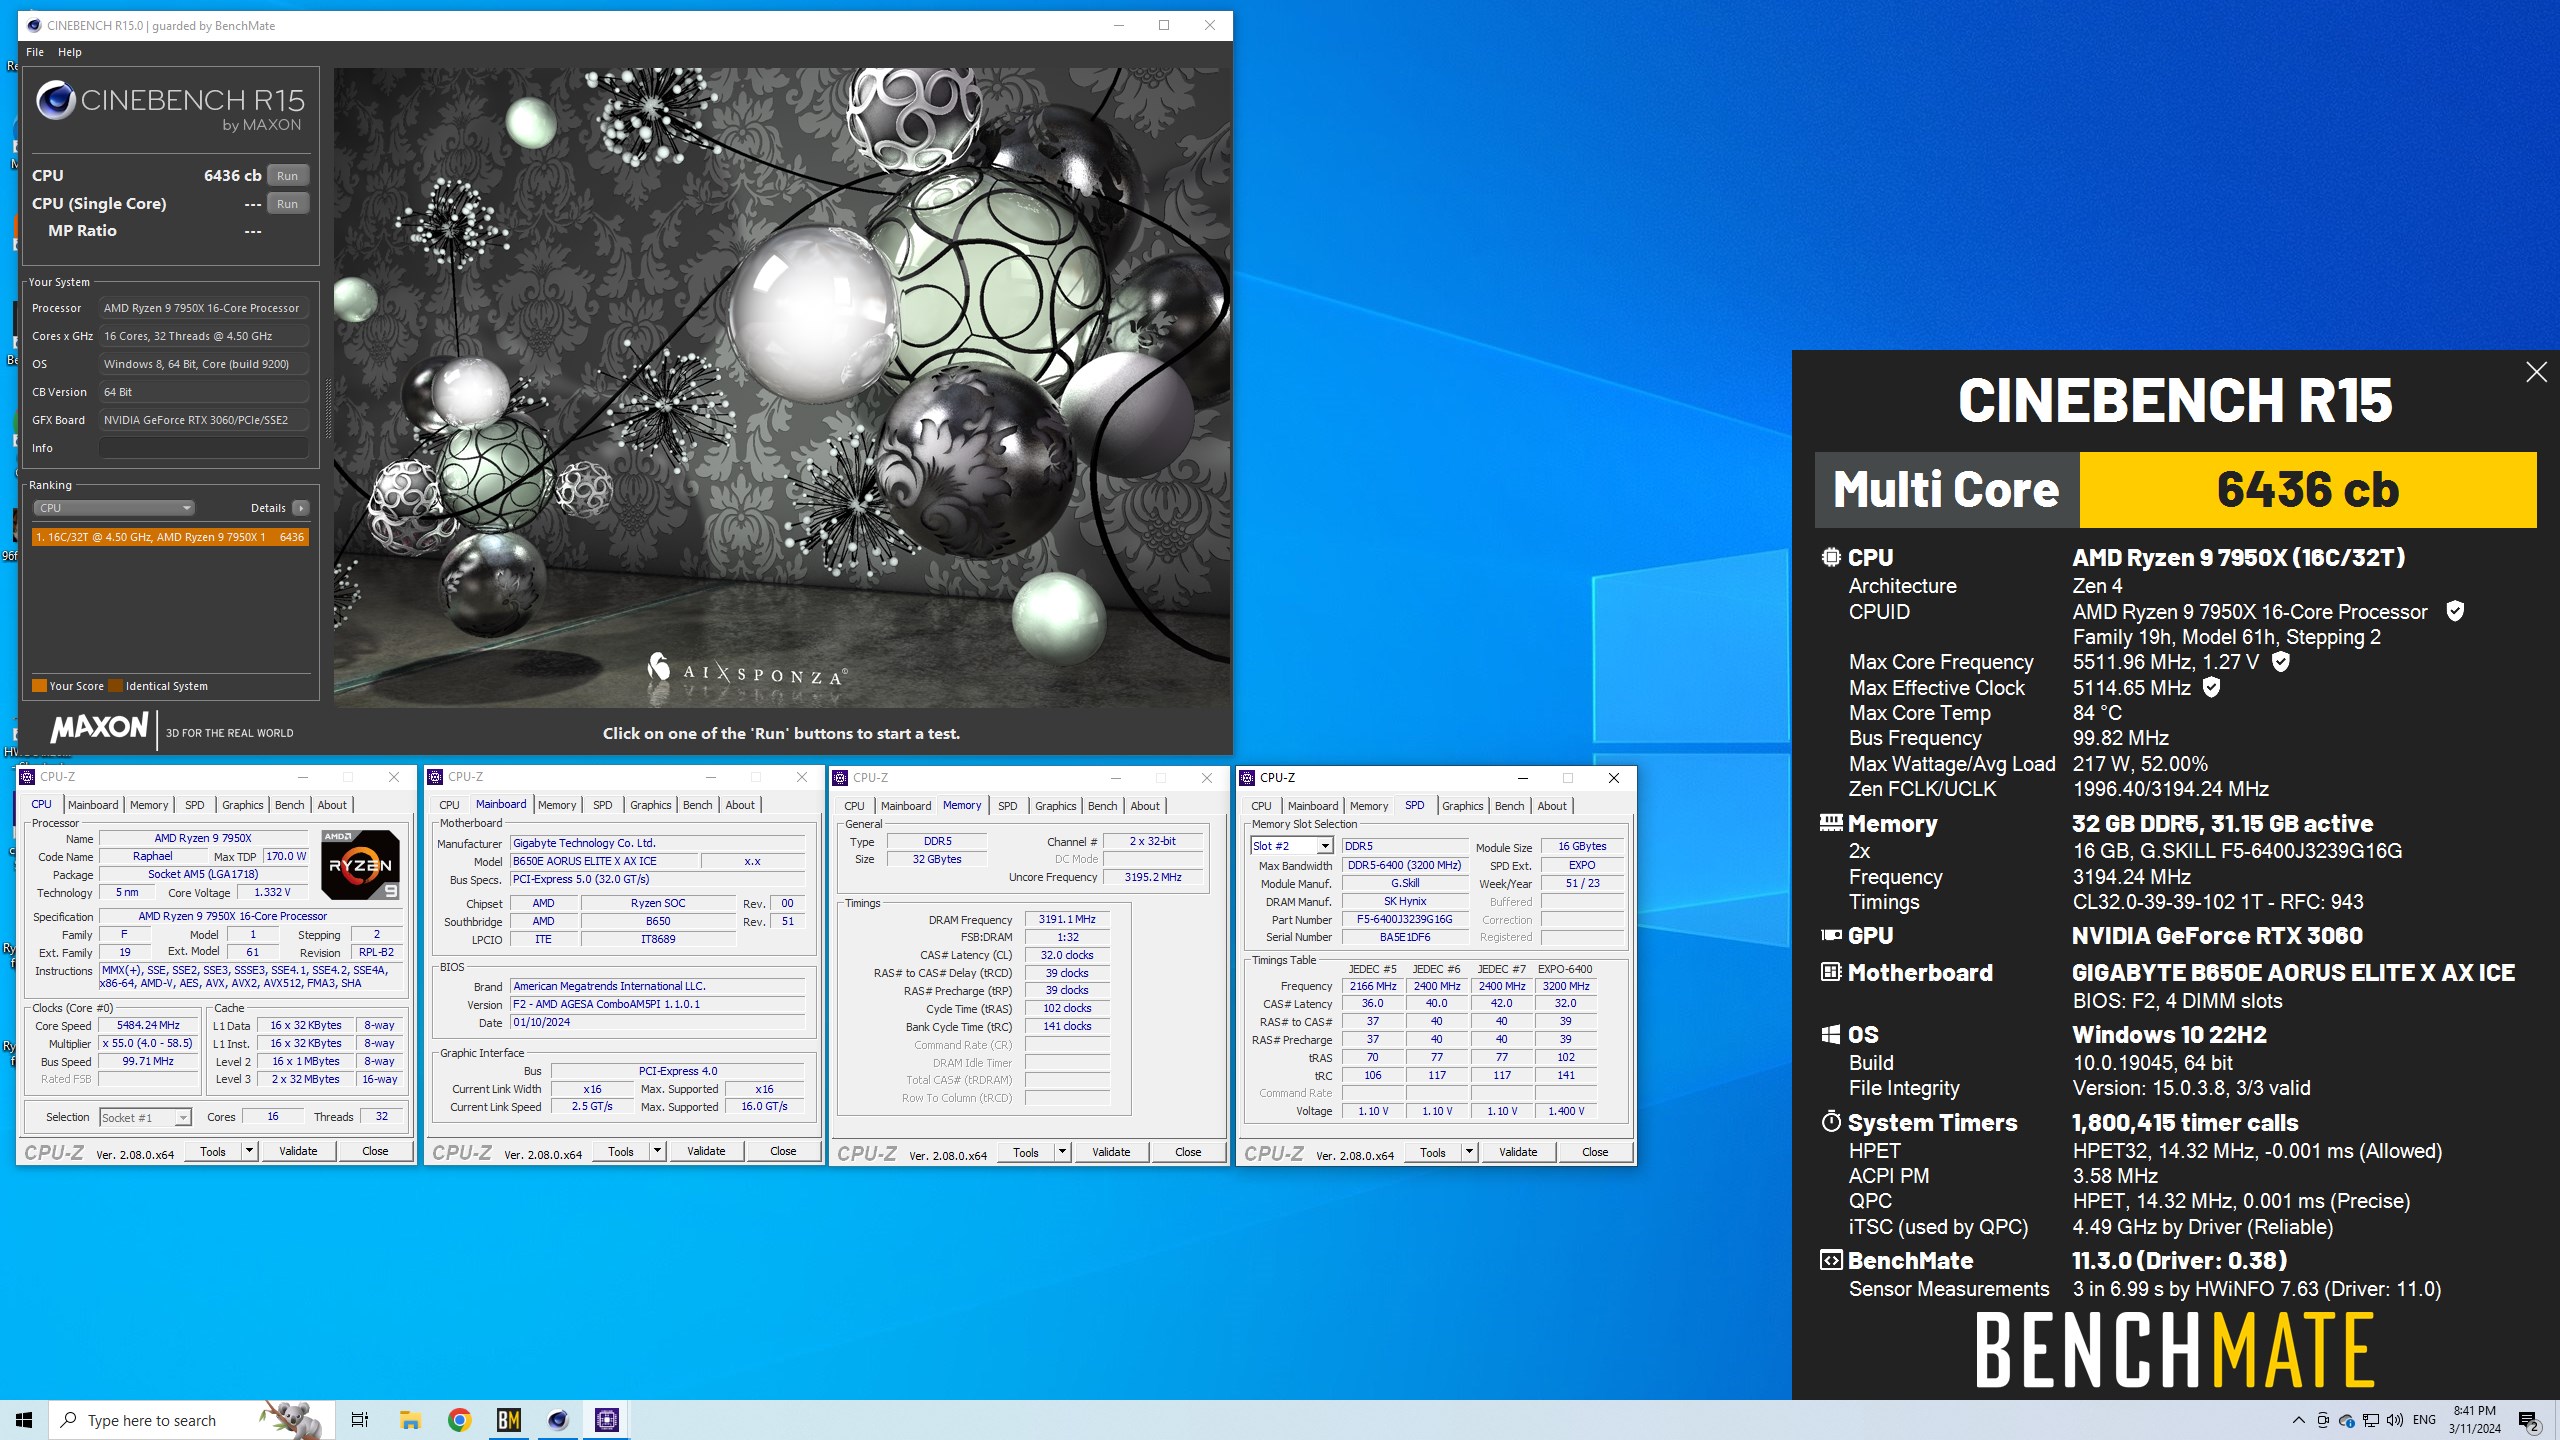The height and width of the screenshot is (1440, 2560).
Task: Open Task View from taskbar
Action: click(360, 1420)
